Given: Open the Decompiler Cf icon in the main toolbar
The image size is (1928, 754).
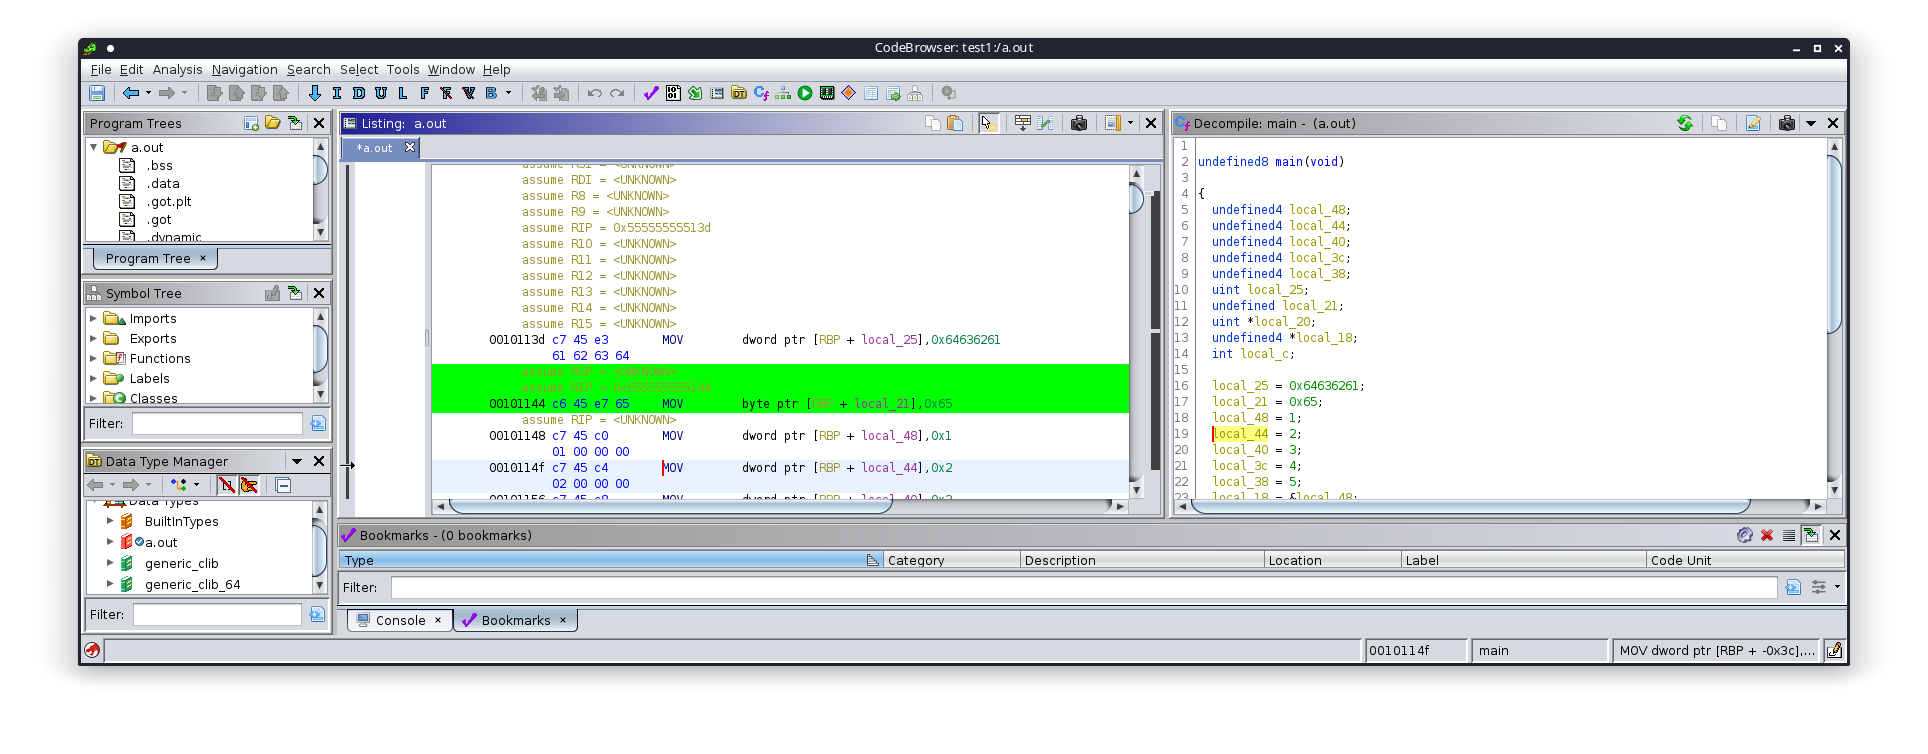Looking at the screenshot, I should (x=761, y=93).
